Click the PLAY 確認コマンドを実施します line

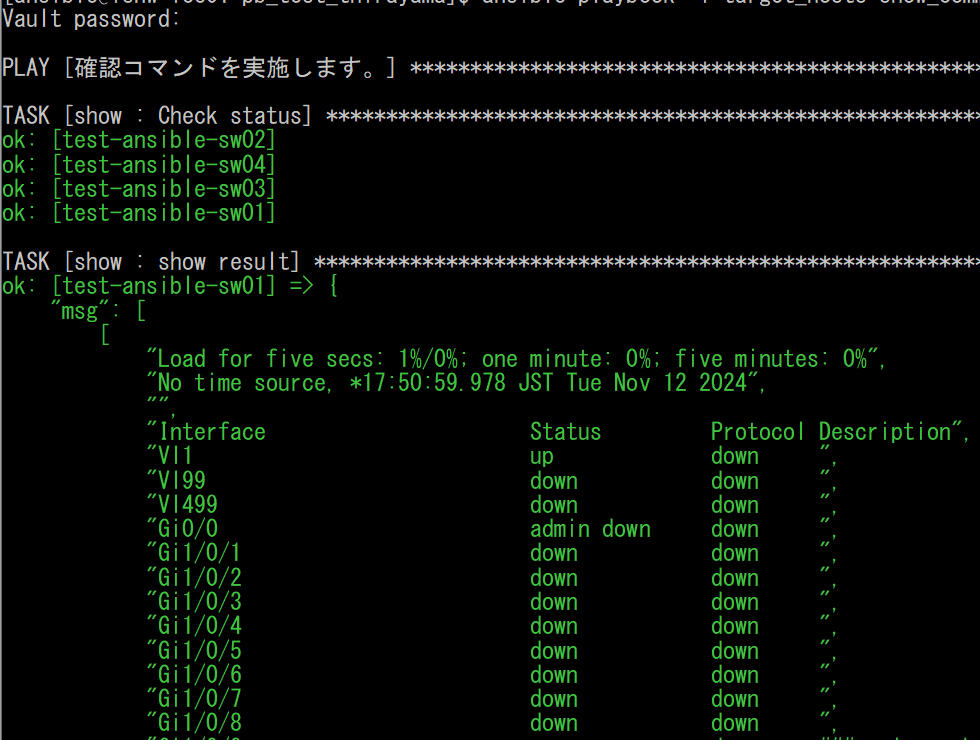[199, 68]
